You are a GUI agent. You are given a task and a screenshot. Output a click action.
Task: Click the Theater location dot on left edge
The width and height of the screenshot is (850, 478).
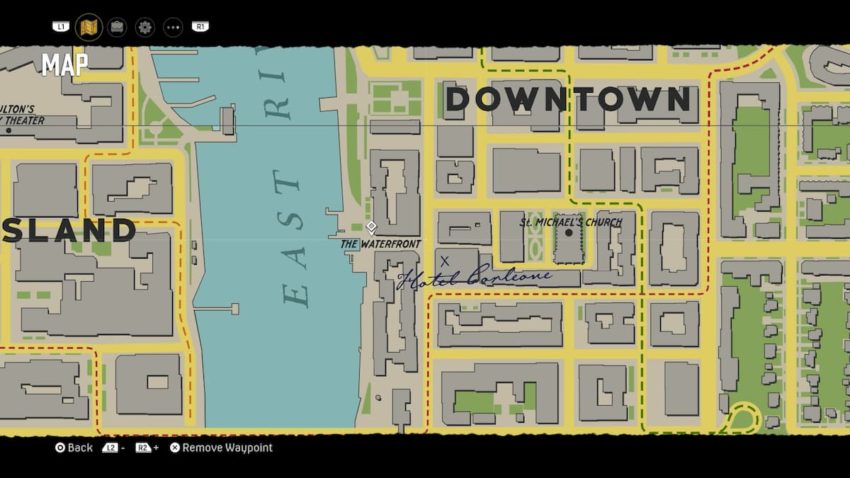pyautogui.click(x=9, y=131)
